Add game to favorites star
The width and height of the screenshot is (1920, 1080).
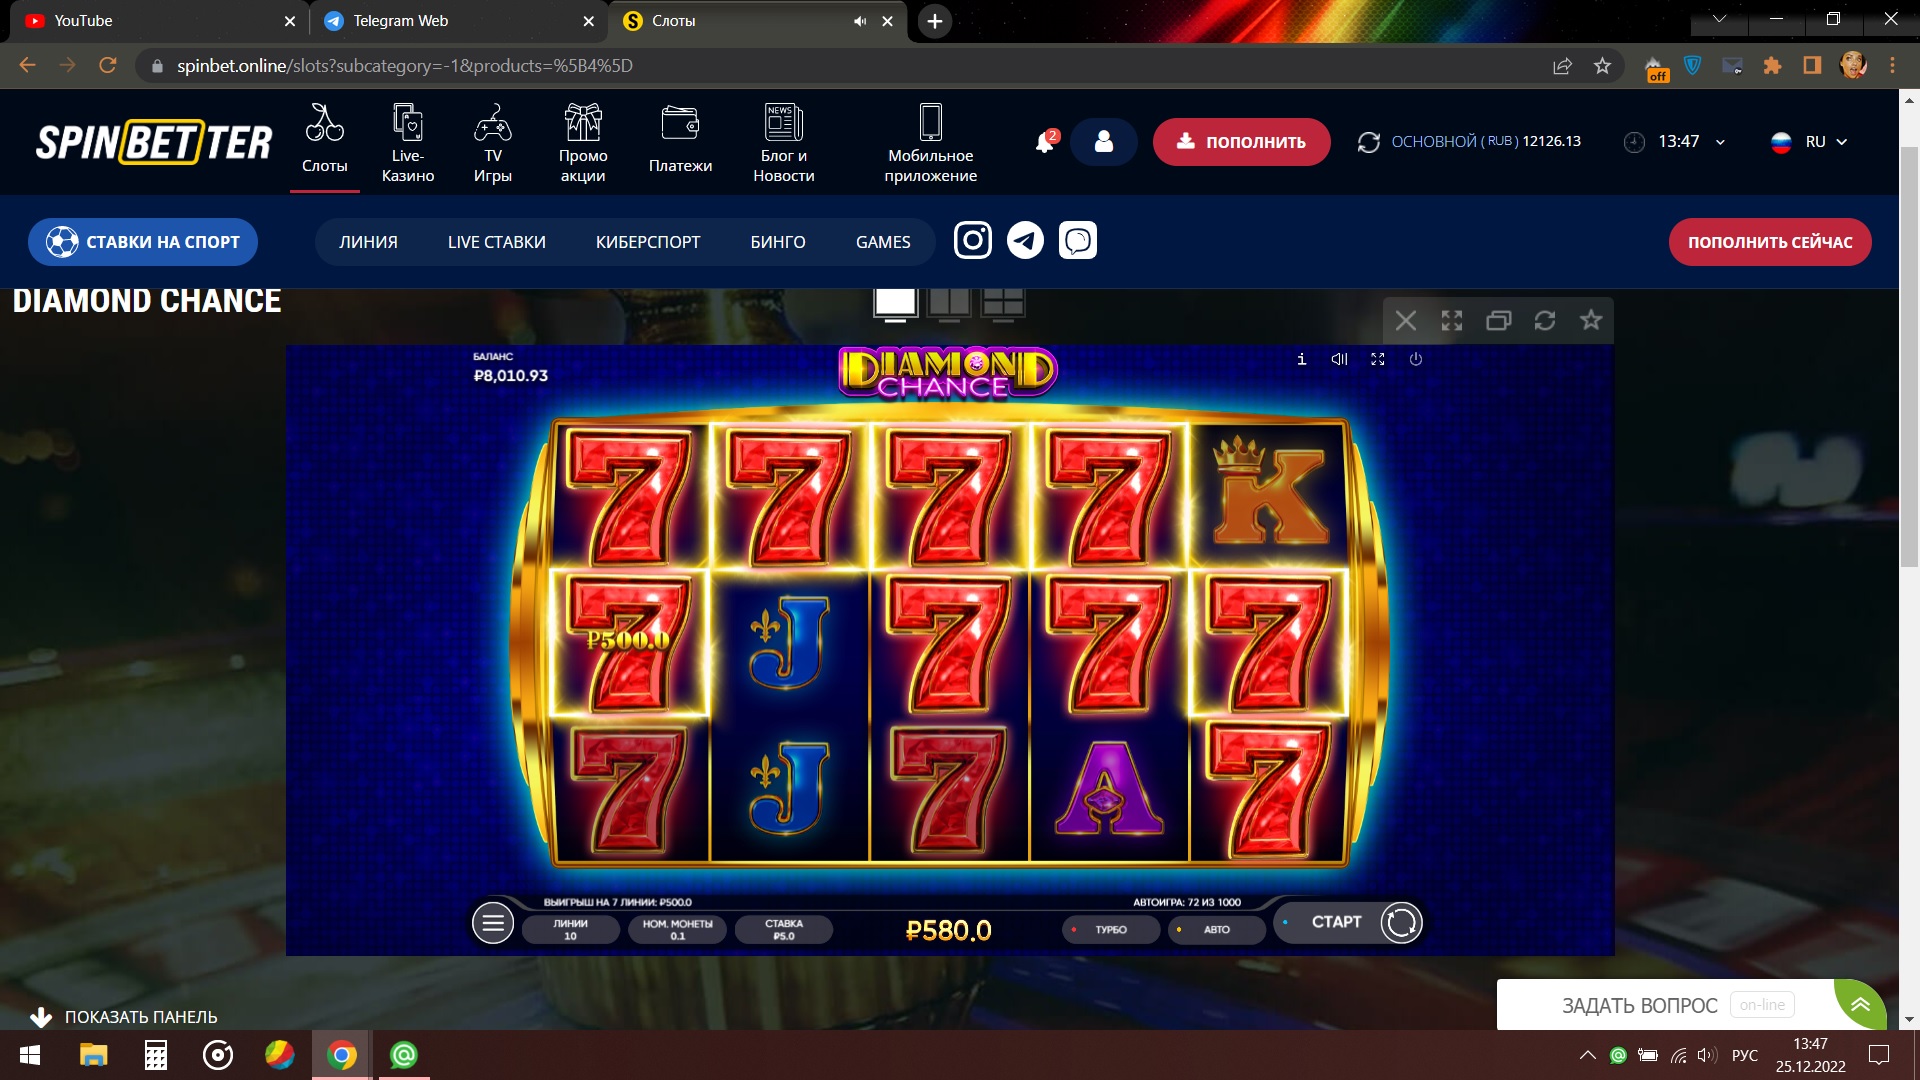[1590, 320]
